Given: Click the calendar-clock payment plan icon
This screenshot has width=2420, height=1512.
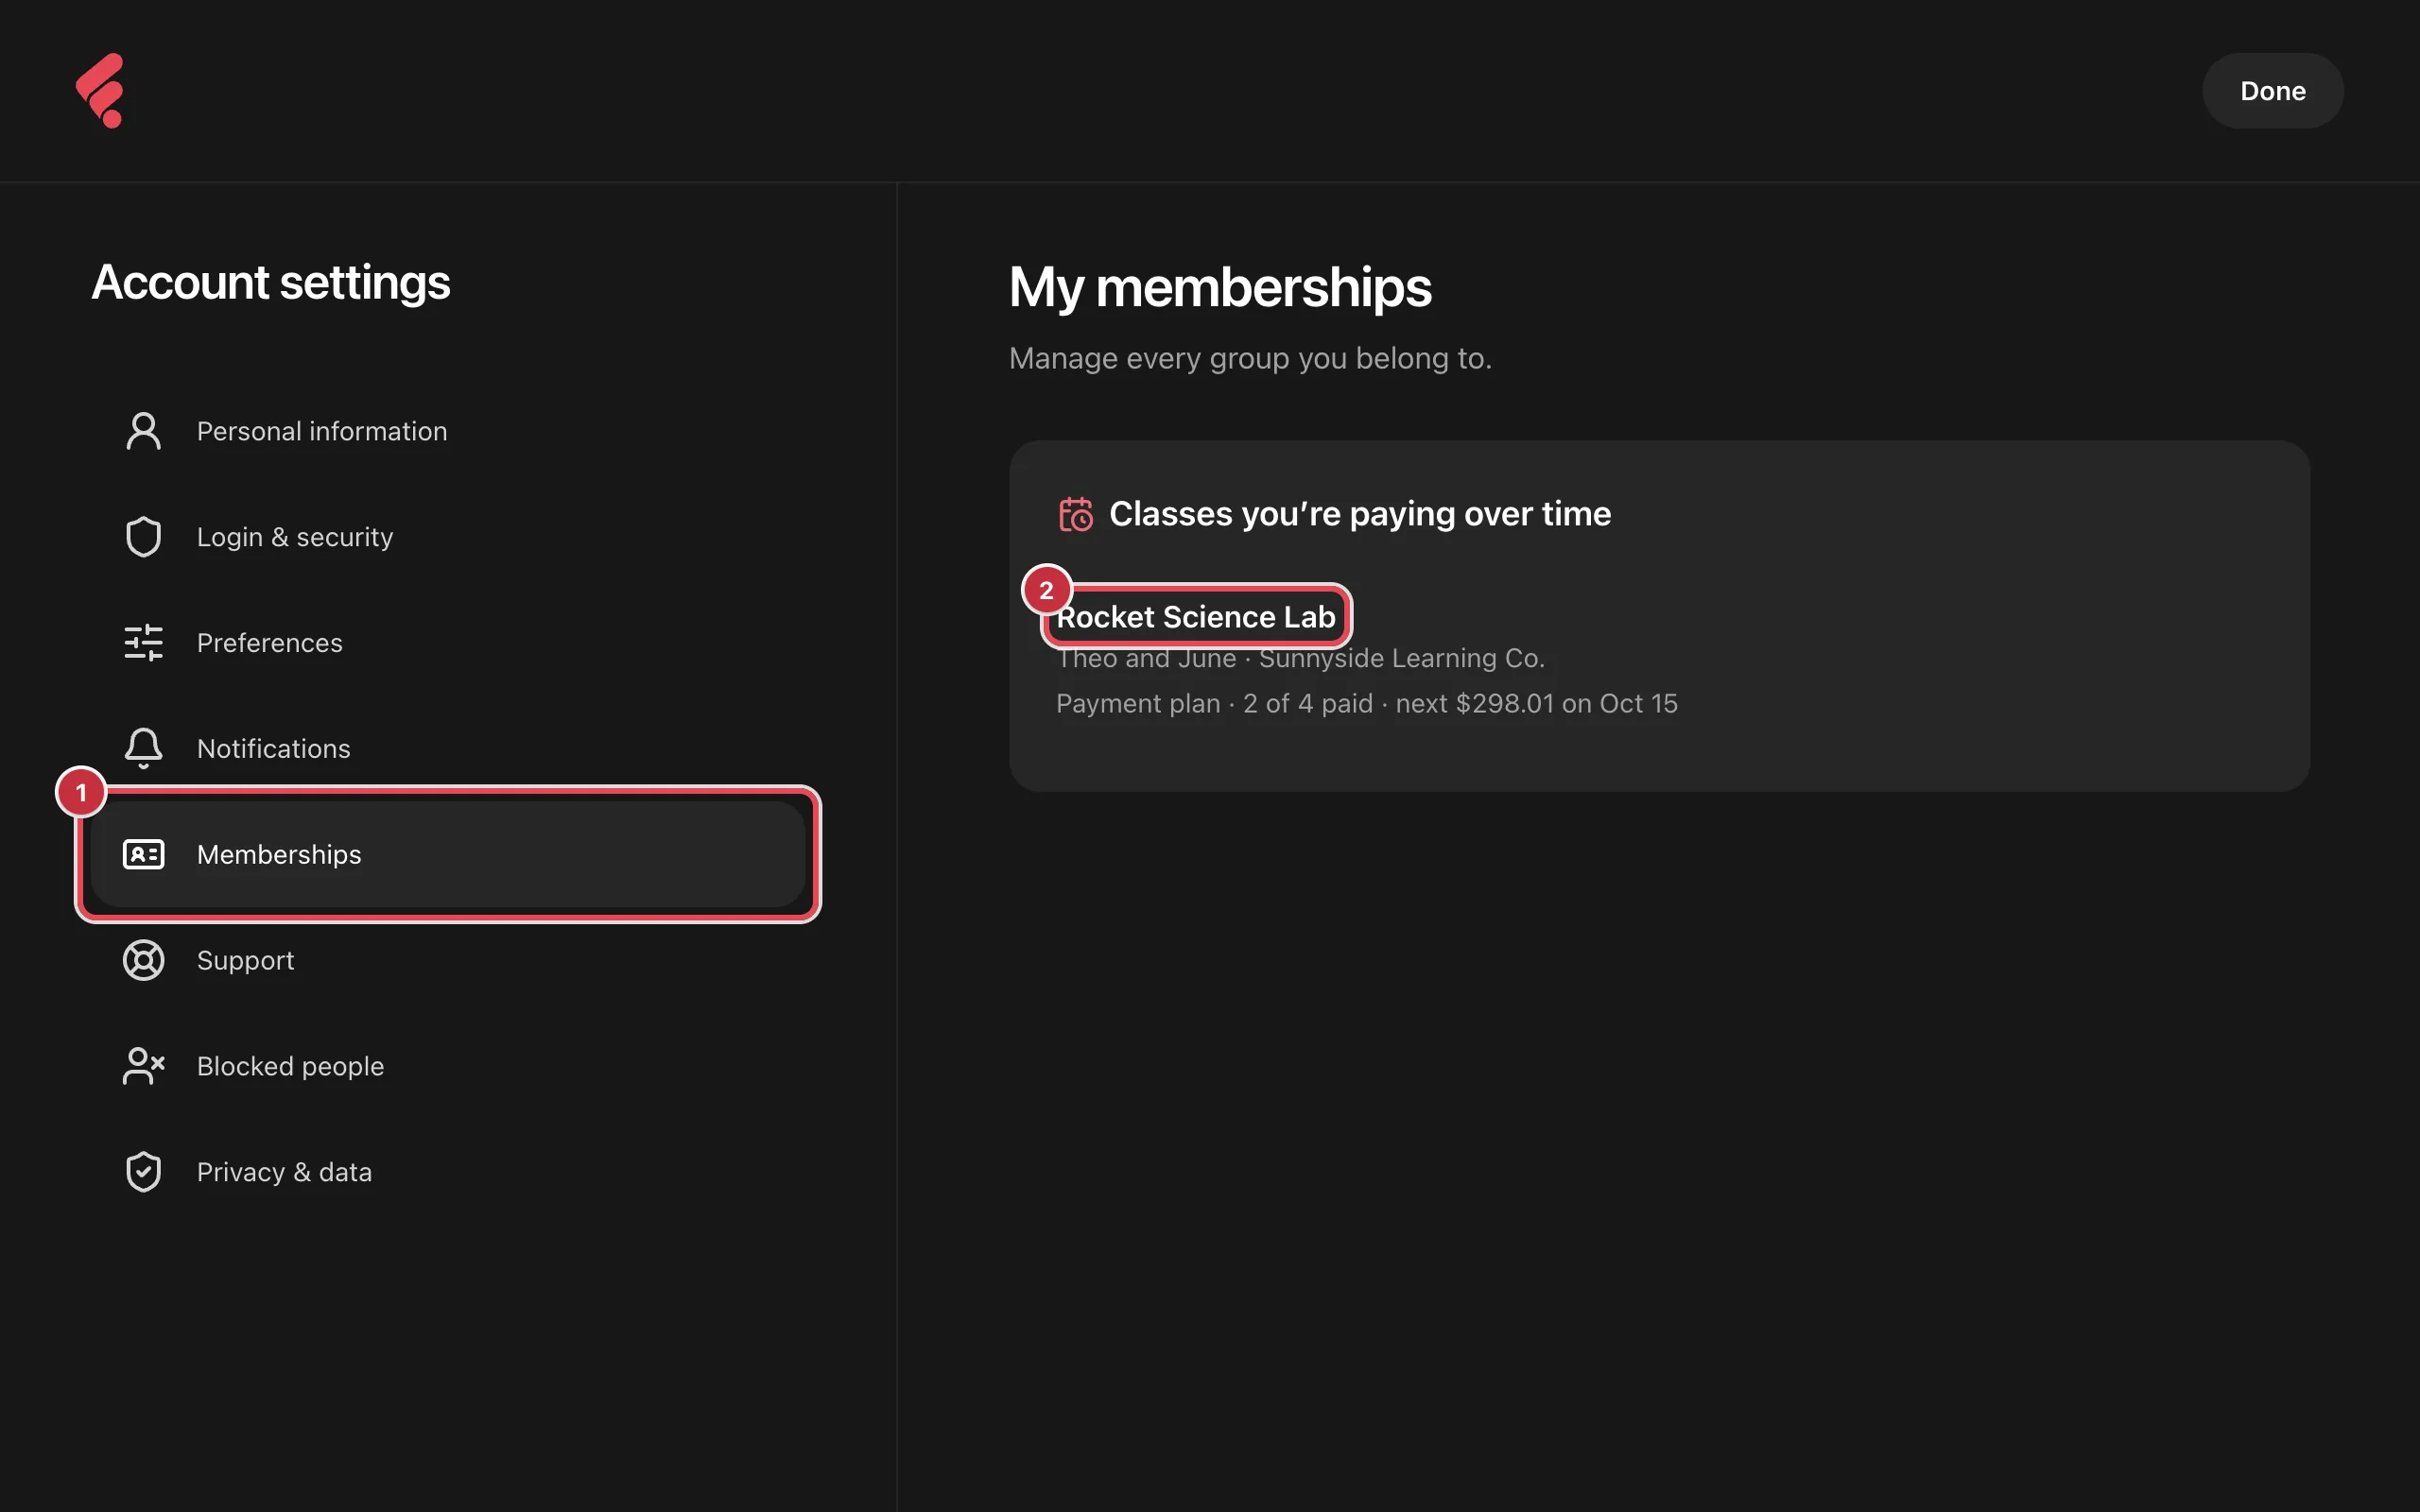Looking at the screenshot, I should click(x=1076, y=514).
